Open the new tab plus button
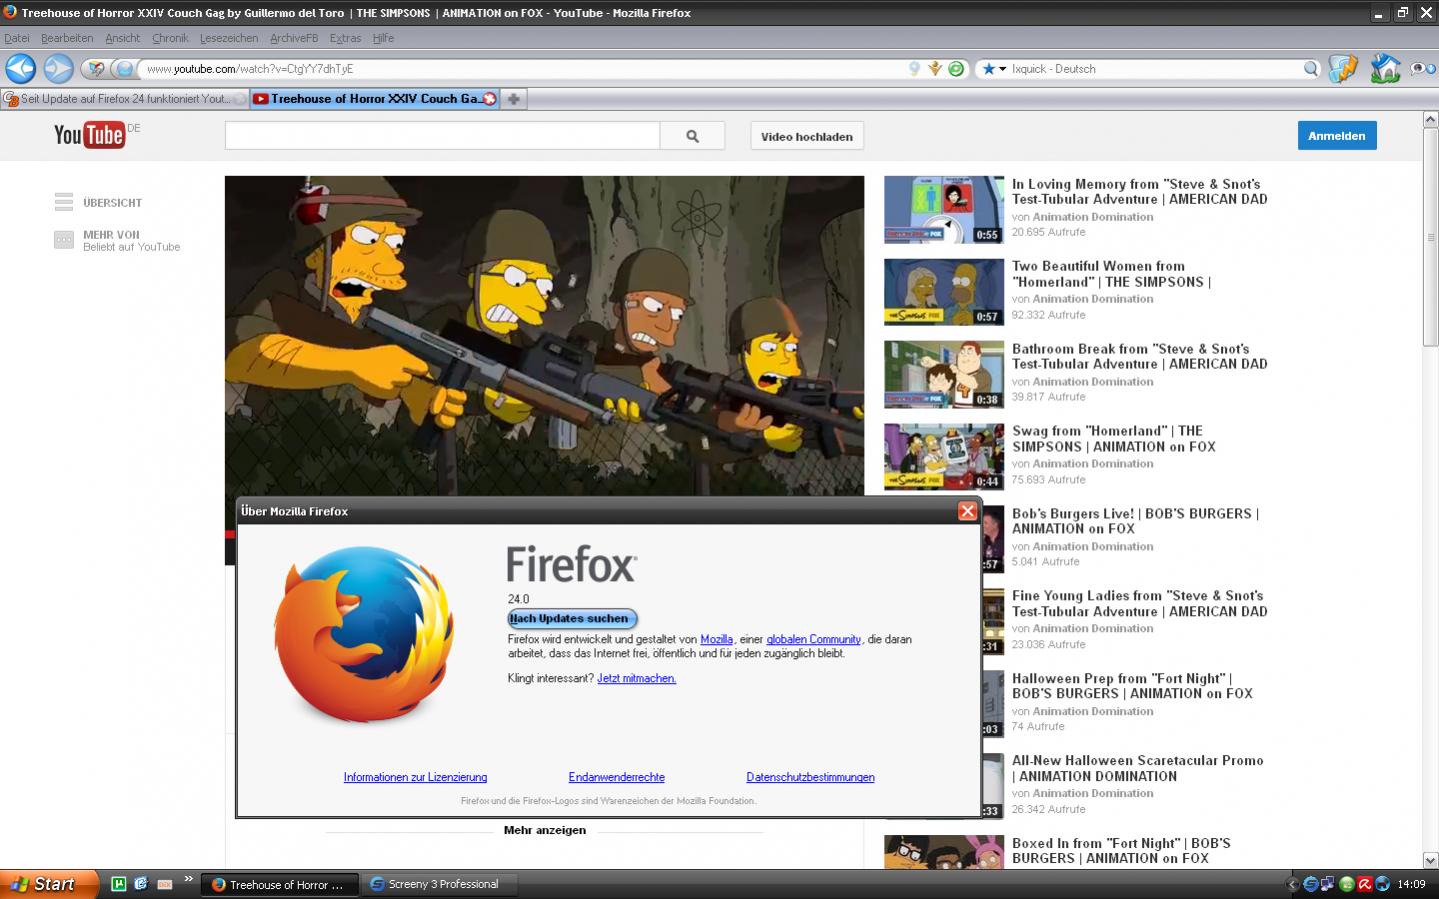This screenshot has height=899, width=1439. click(513, 99)
